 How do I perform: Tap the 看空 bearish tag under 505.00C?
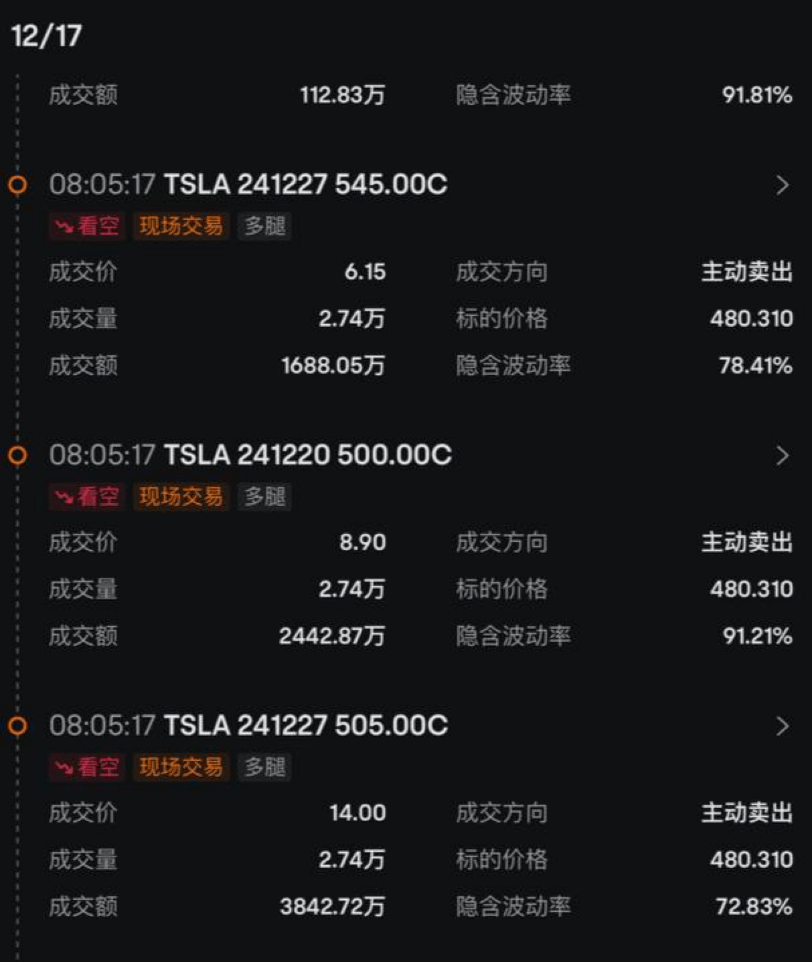click(86, 767)
